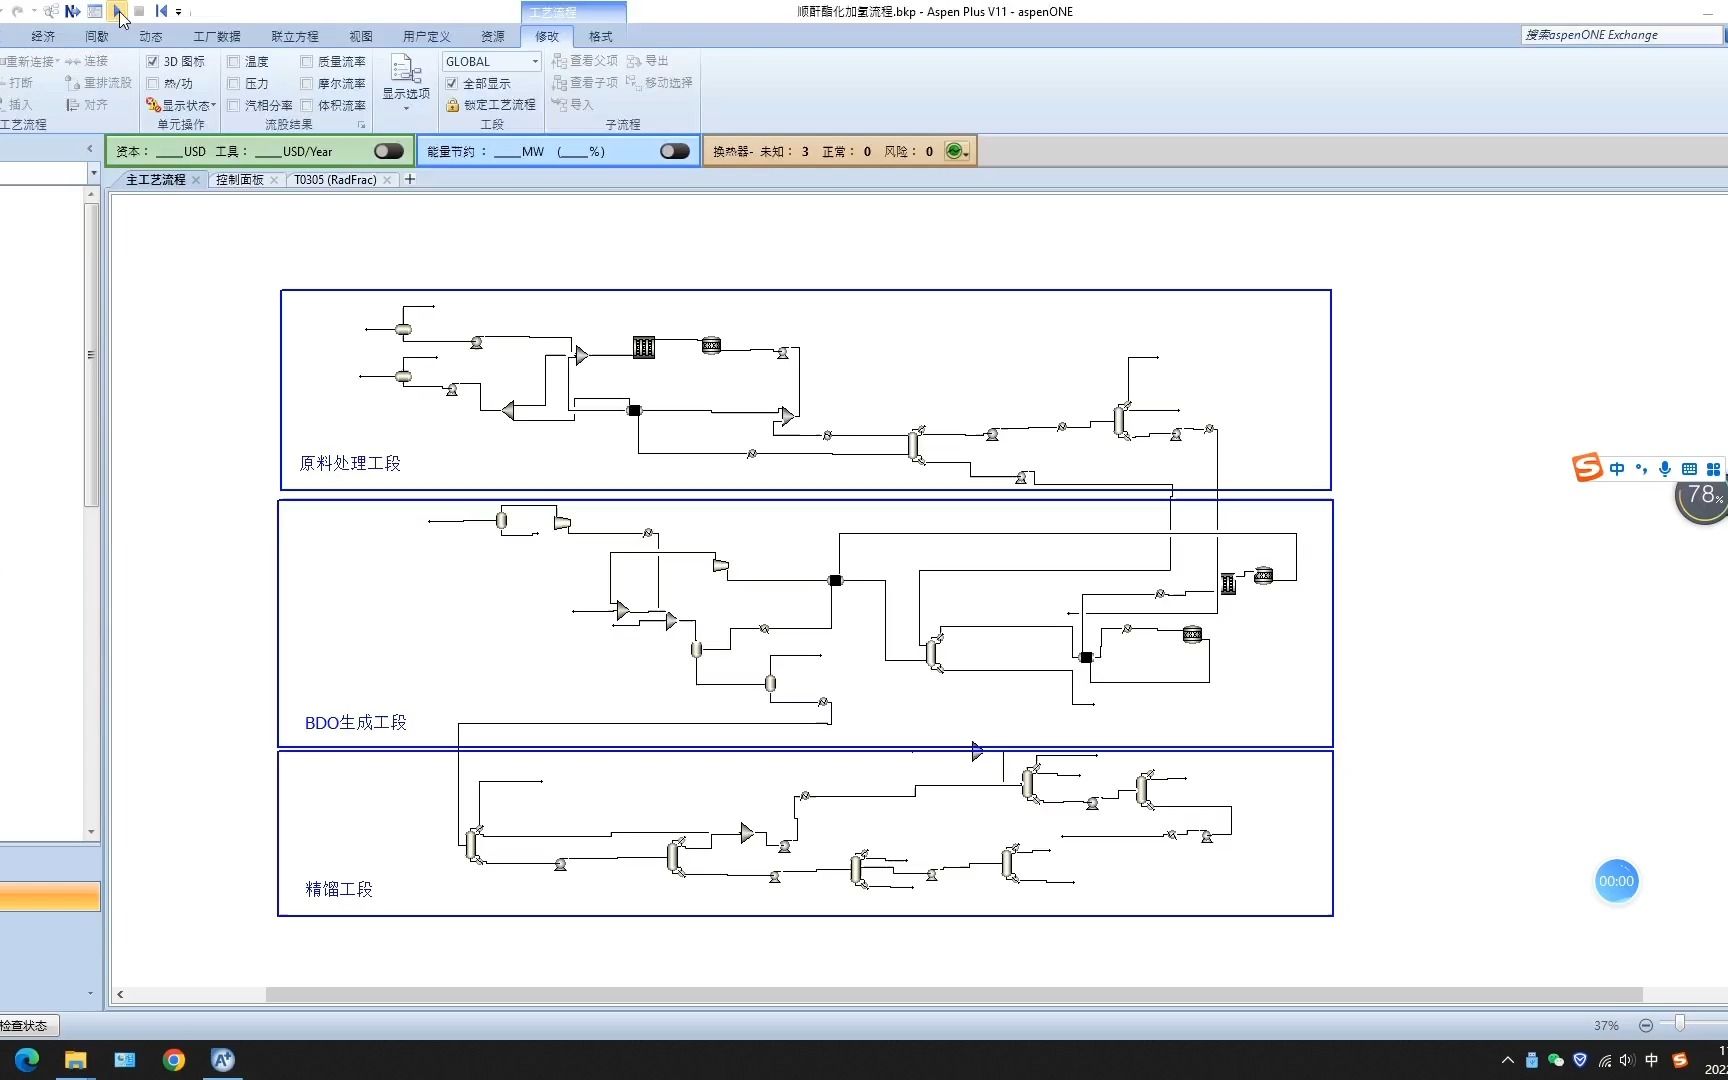Open the 用户定义 ribbon tab

tap(427, 36)
